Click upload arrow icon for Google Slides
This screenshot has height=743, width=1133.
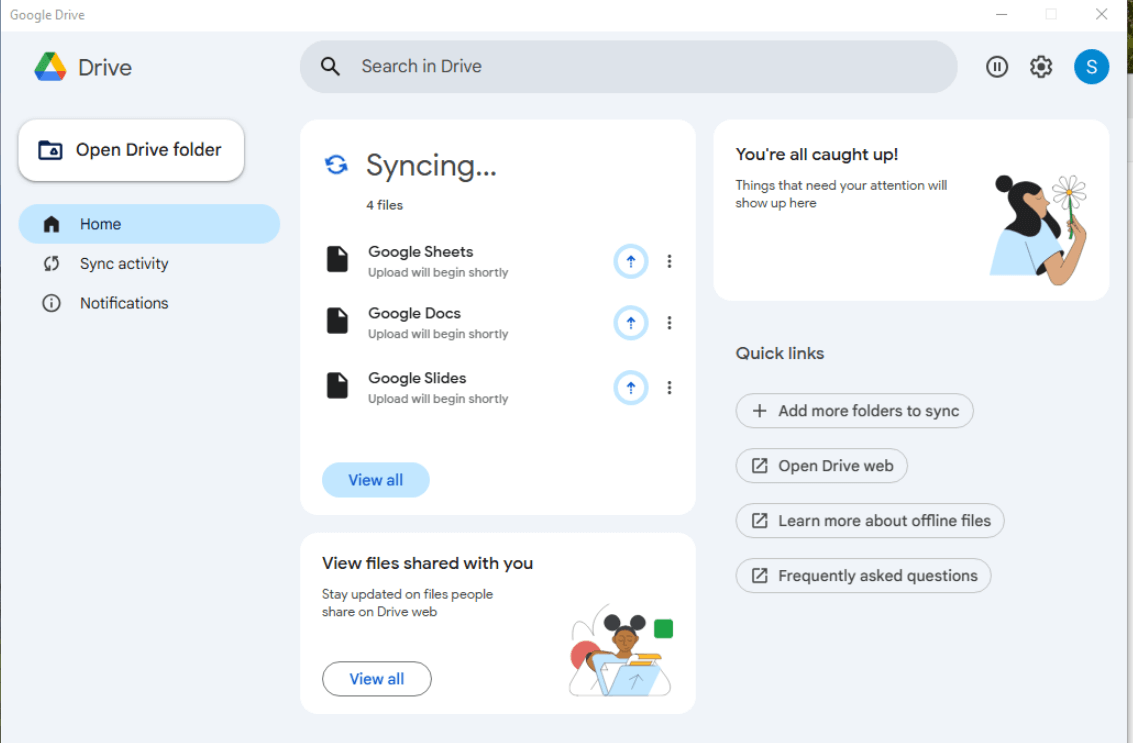pyautogui.click(x=630, y=388)
